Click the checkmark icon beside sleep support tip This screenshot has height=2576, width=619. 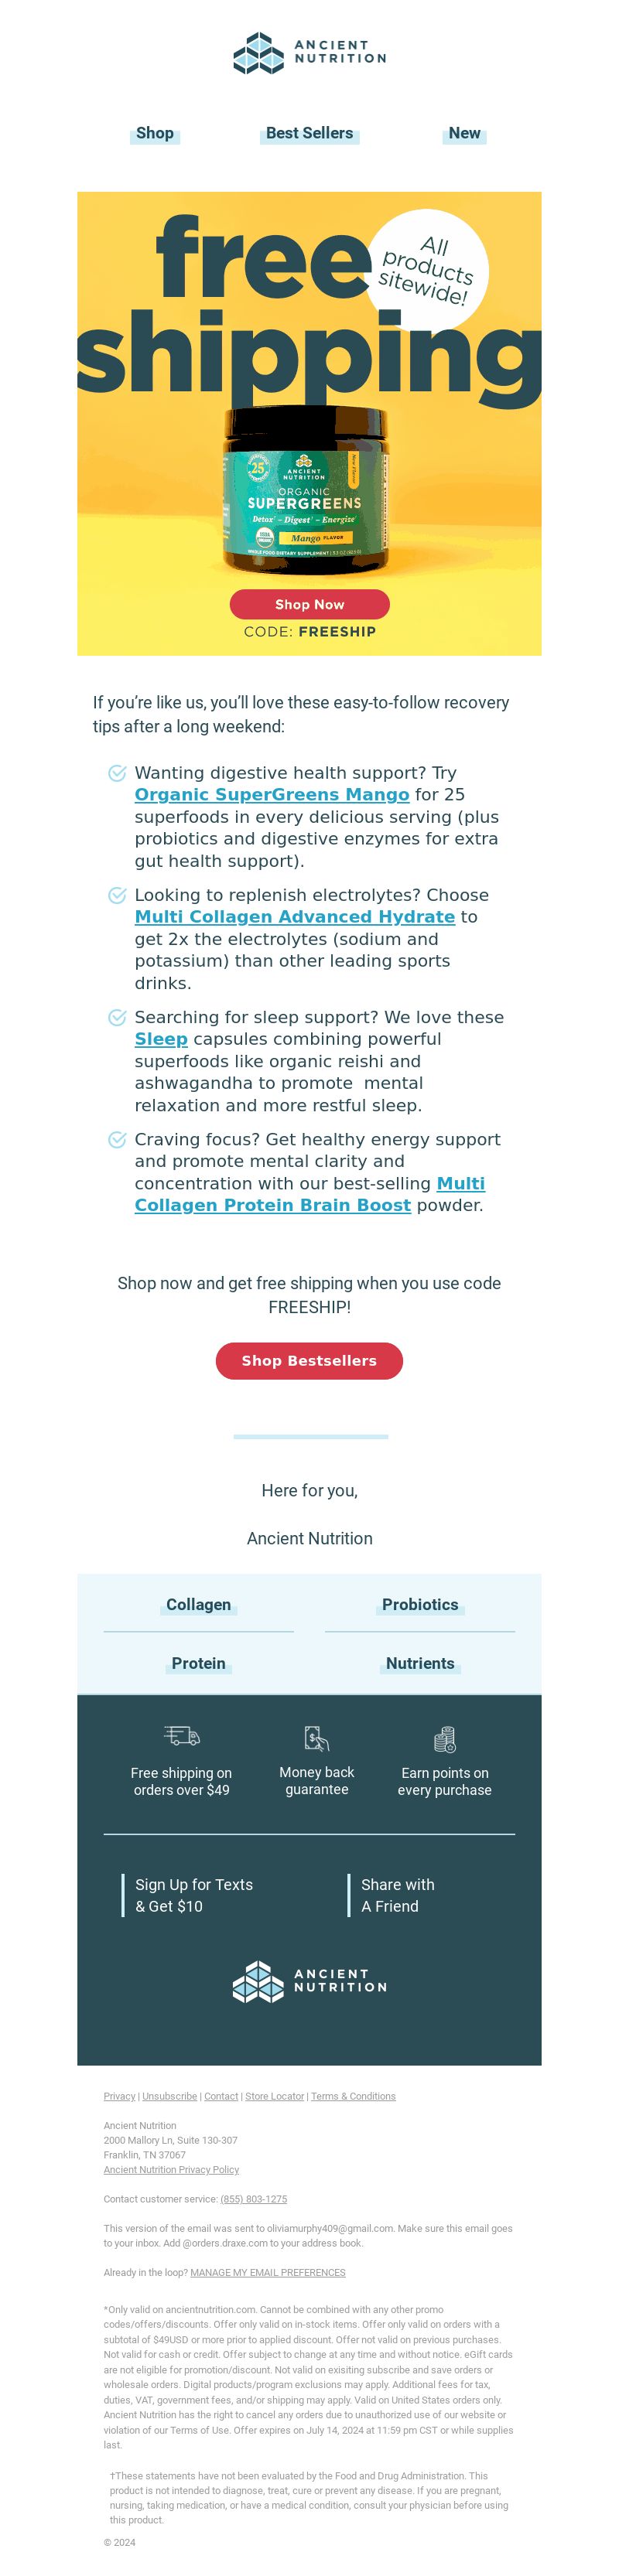coord(117,1017)
